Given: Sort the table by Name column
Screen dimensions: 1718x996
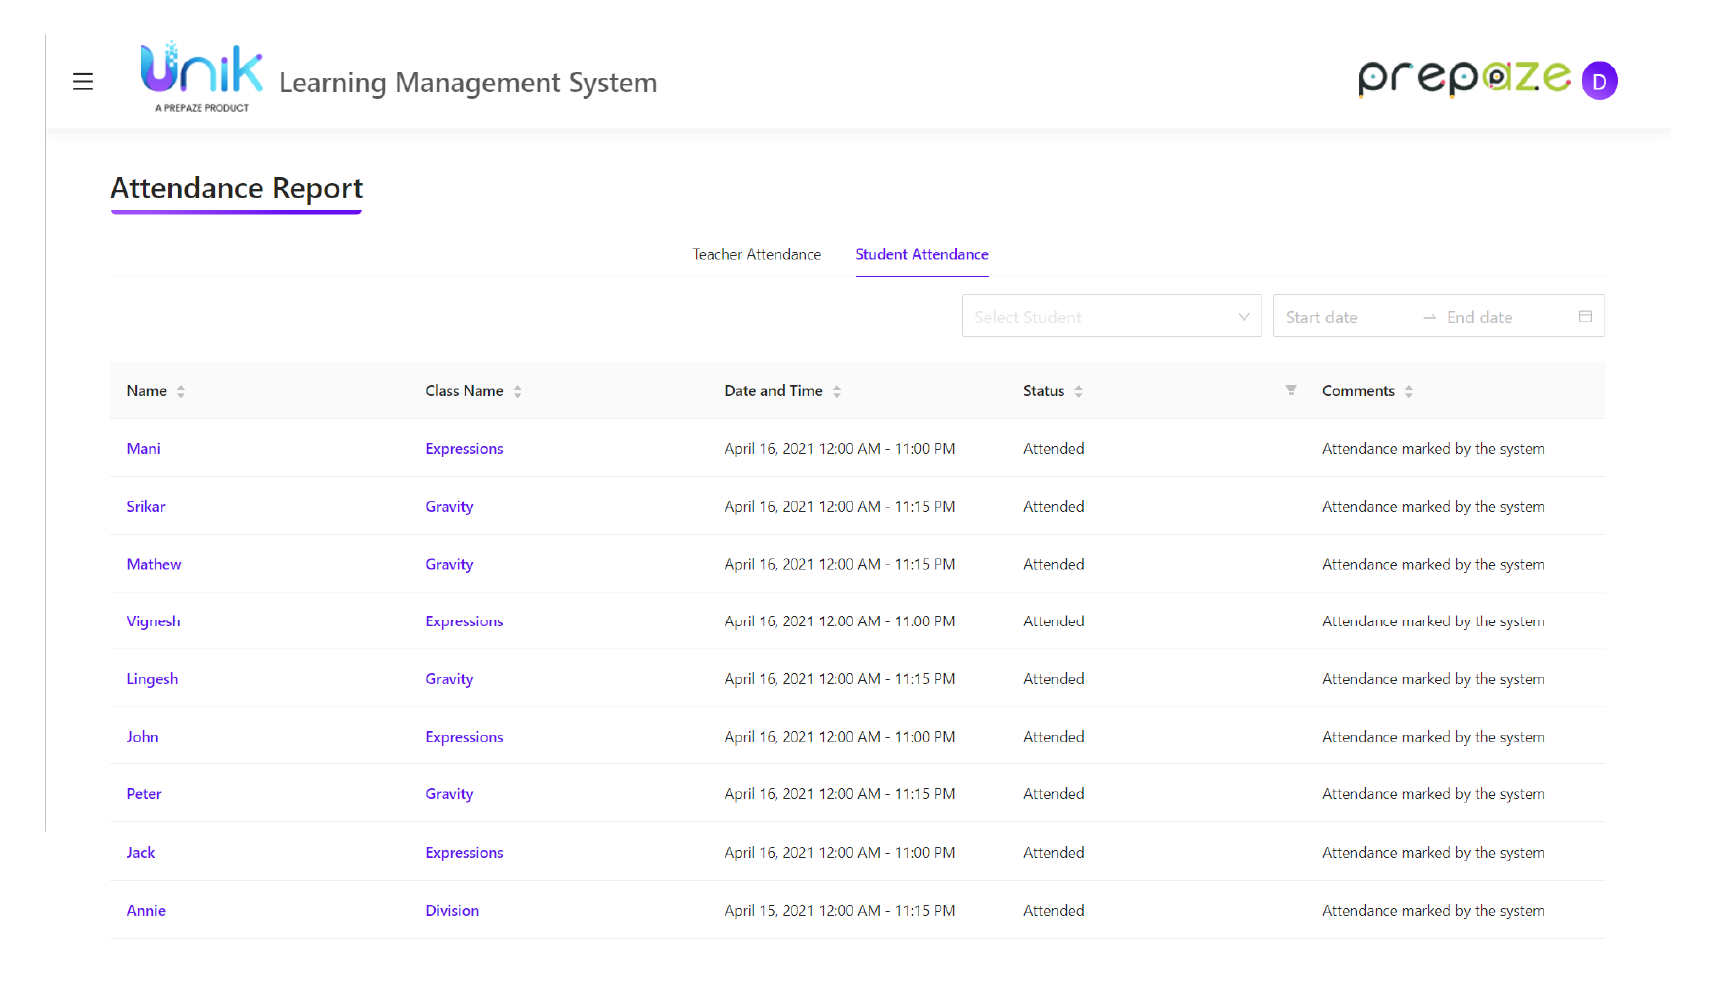Looking at the screenshot, I should tap(181, 391).
